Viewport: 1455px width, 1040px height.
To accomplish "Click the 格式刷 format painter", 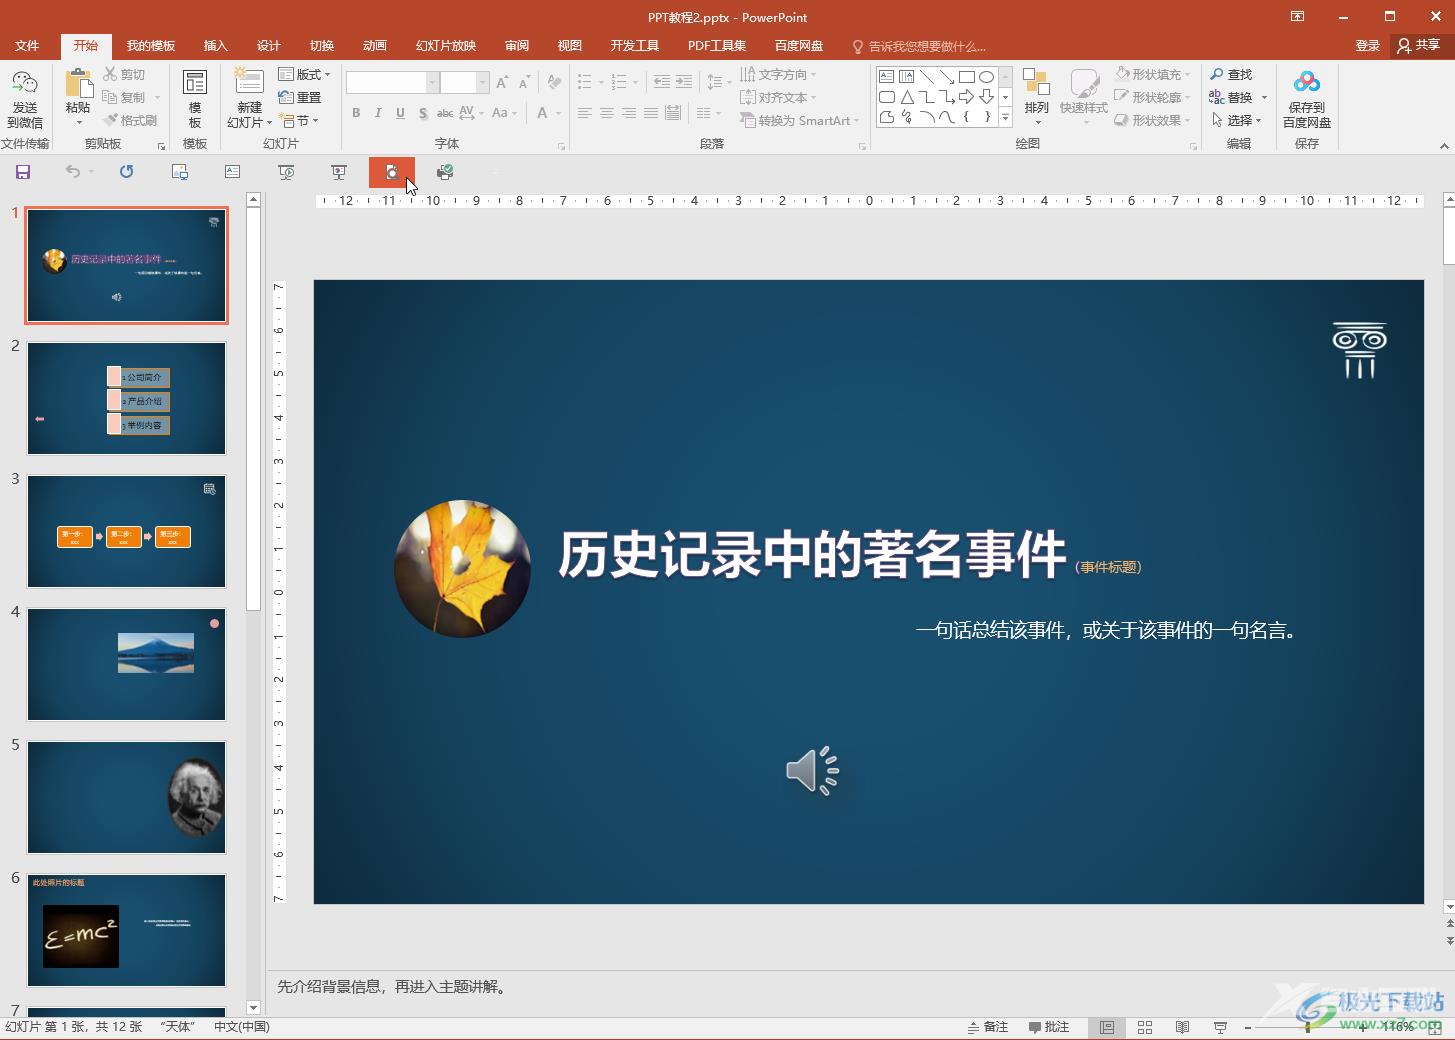I will [130, 120].
